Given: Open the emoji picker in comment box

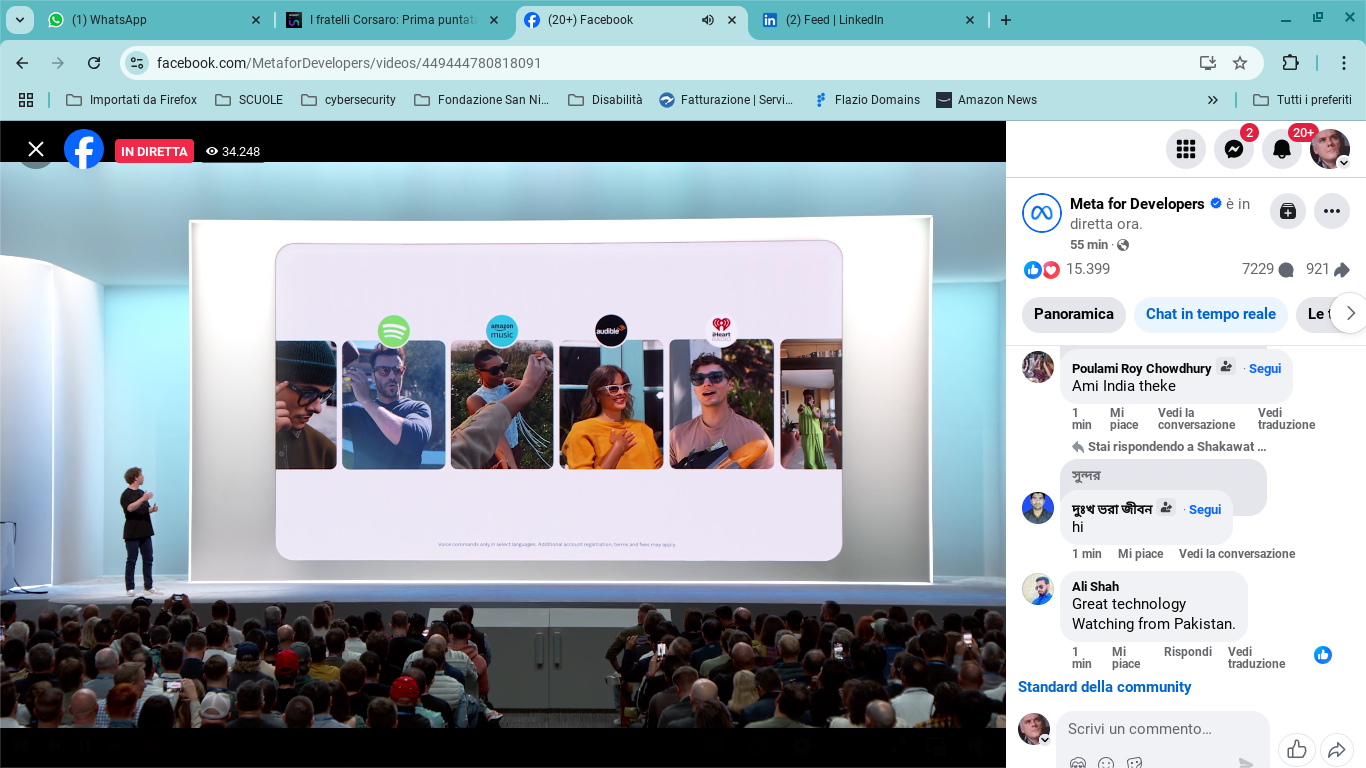Looking at the screenshot, I should pyautogui.click(x=1106, y=763).
